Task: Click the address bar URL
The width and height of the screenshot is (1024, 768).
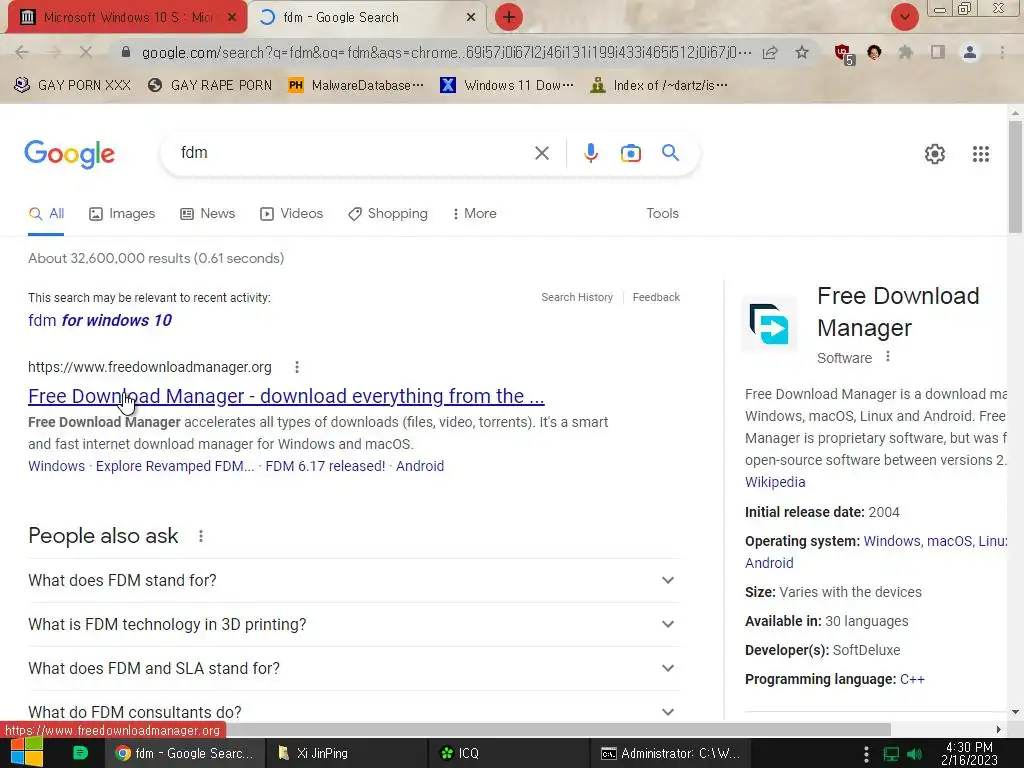Action: [446, 52]
